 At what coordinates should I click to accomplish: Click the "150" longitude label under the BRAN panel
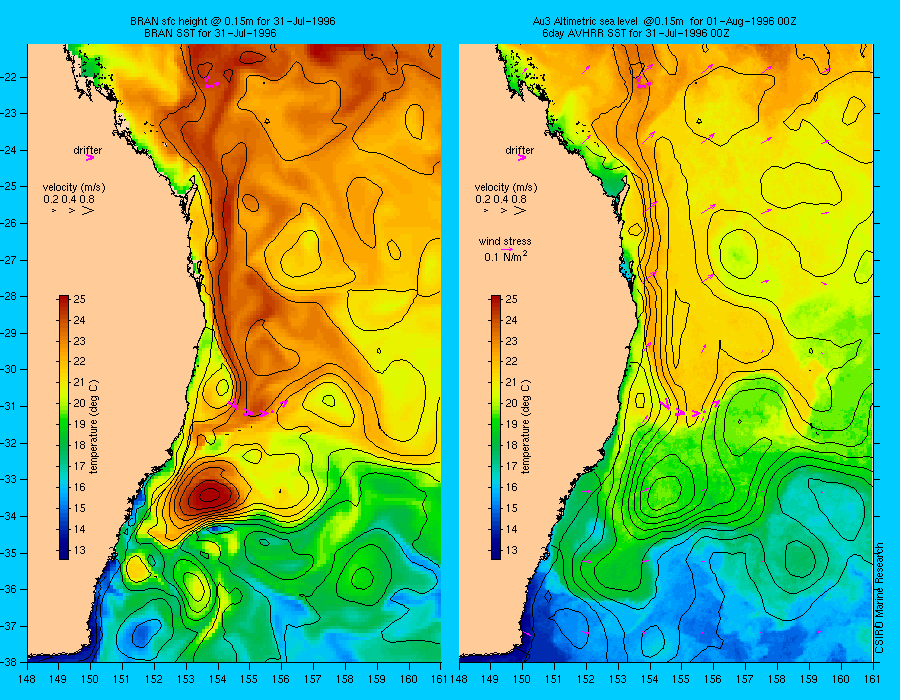point(90,679)
